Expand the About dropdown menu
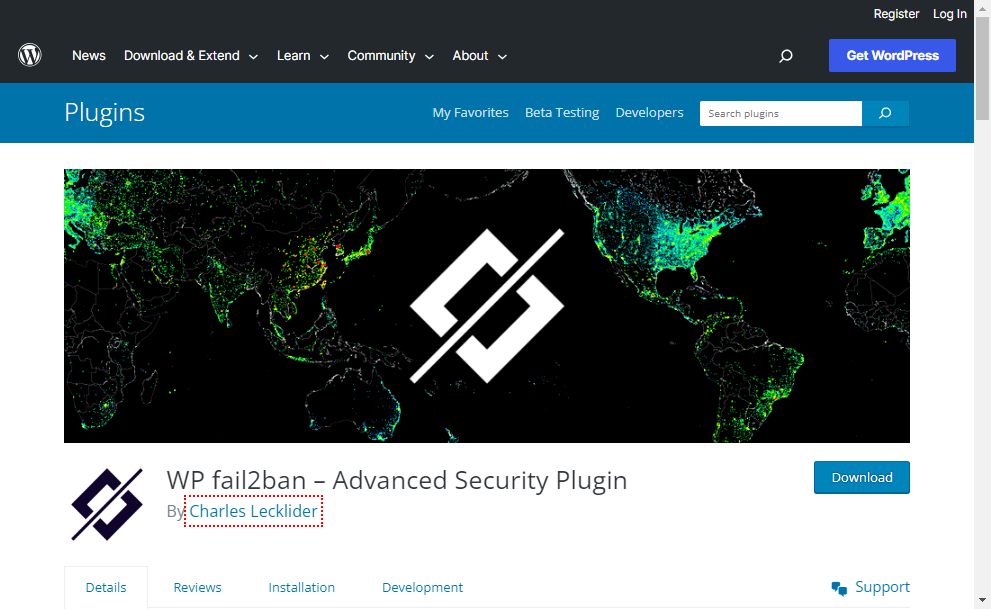Image resolution: width=991 pixels, height=609 pixels. click(479, 56)
